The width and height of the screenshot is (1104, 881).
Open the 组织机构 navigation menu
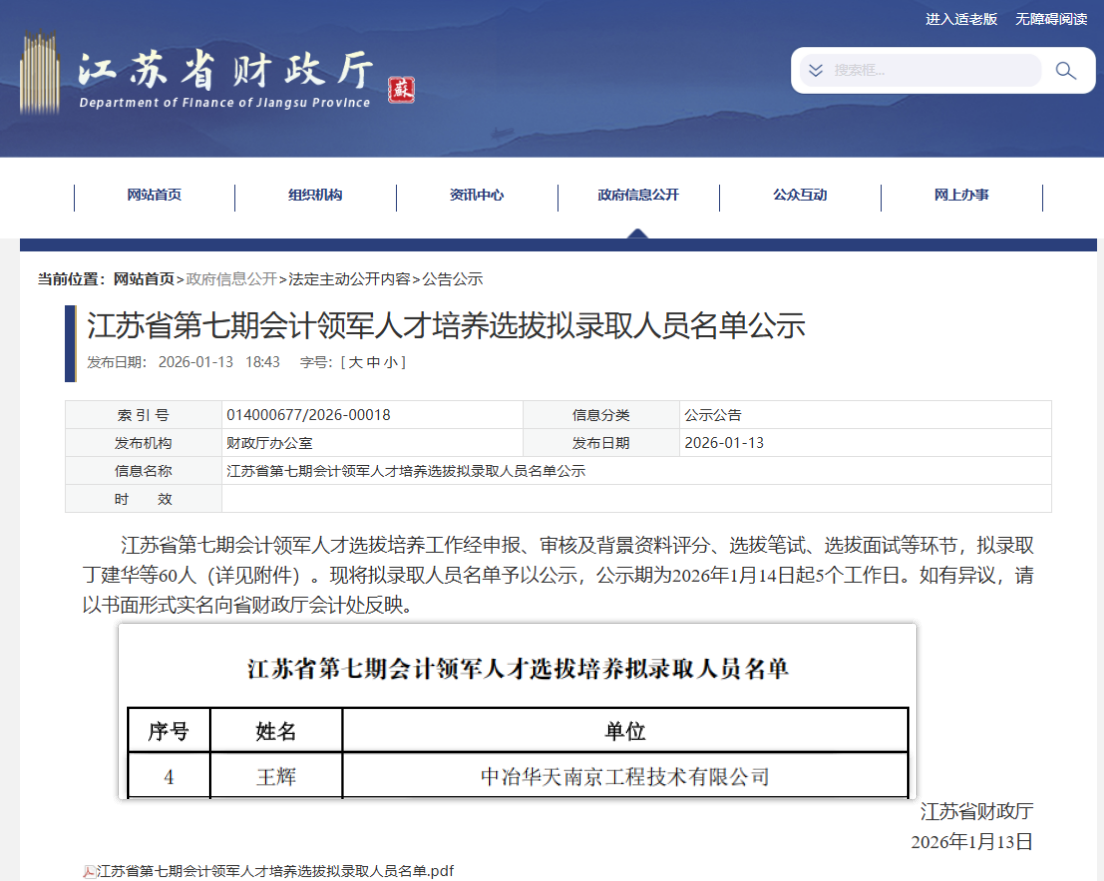(315, 195)
